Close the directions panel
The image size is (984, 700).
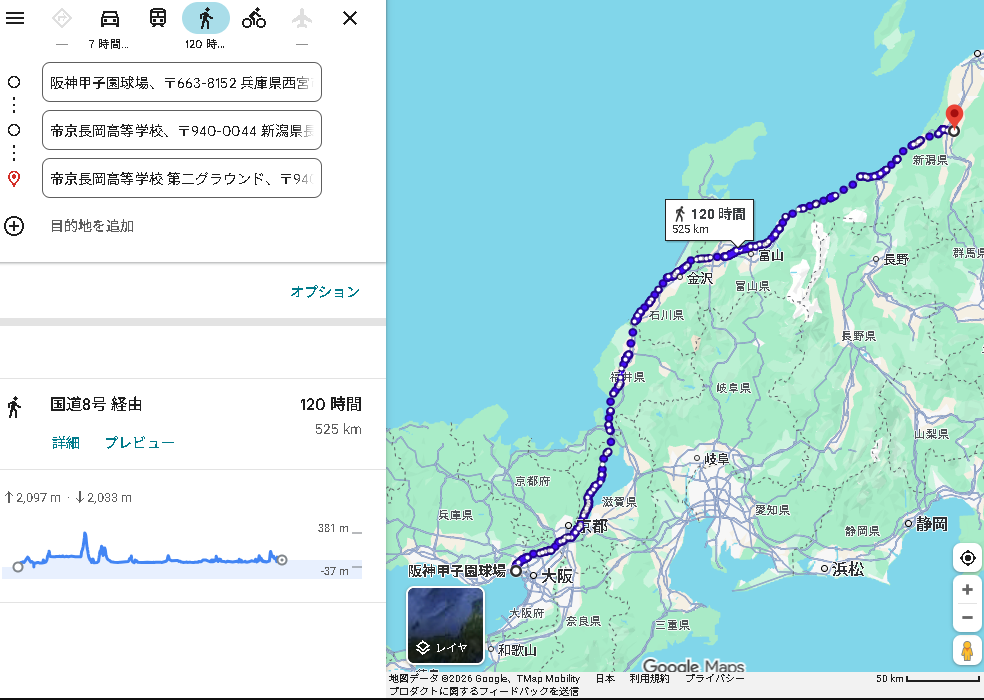click(350, 18)
